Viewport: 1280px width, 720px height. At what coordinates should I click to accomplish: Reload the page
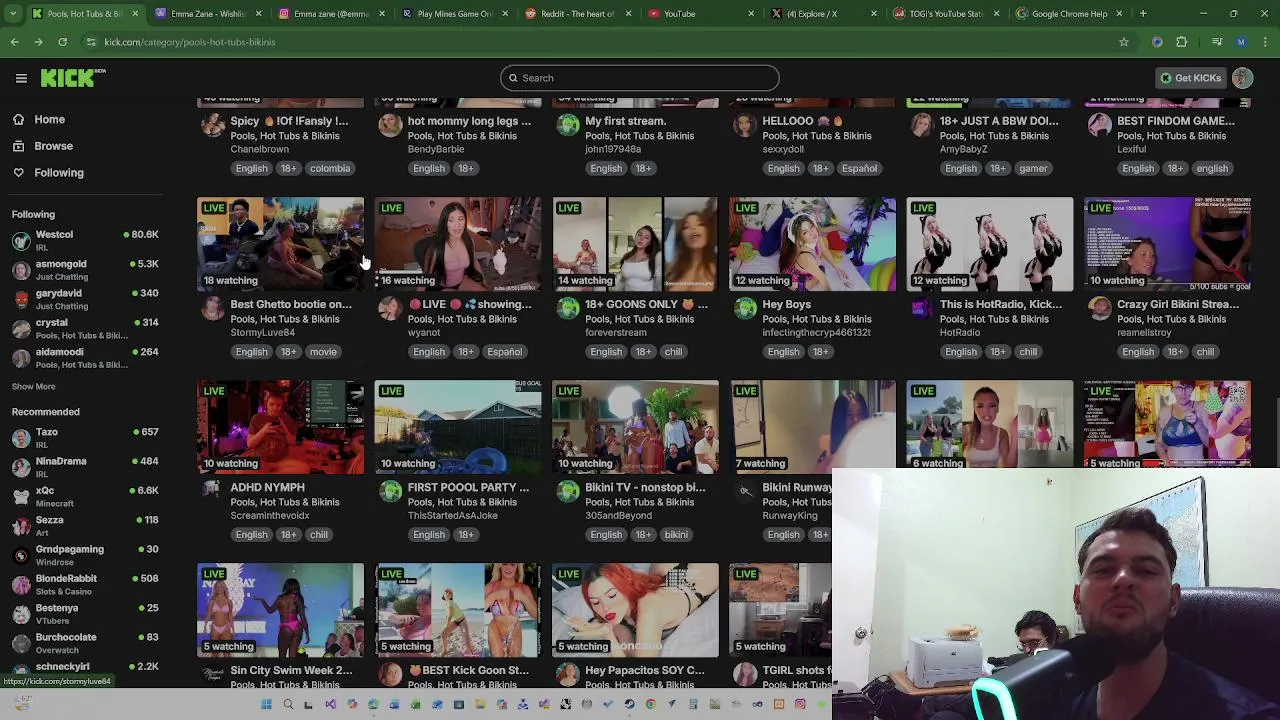[62, 42]
